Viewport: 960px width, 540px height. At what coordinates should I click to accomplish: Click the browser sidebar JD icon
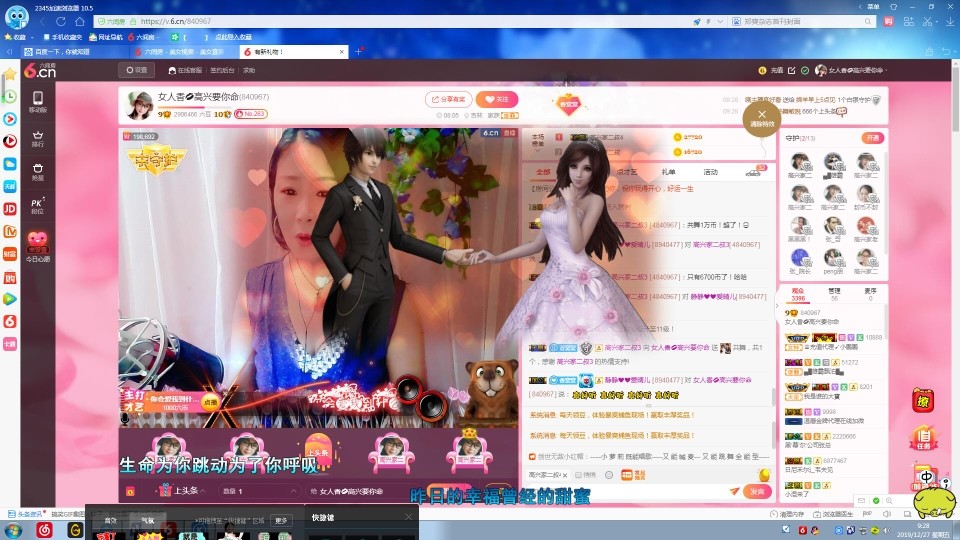[x=10, y=209]
